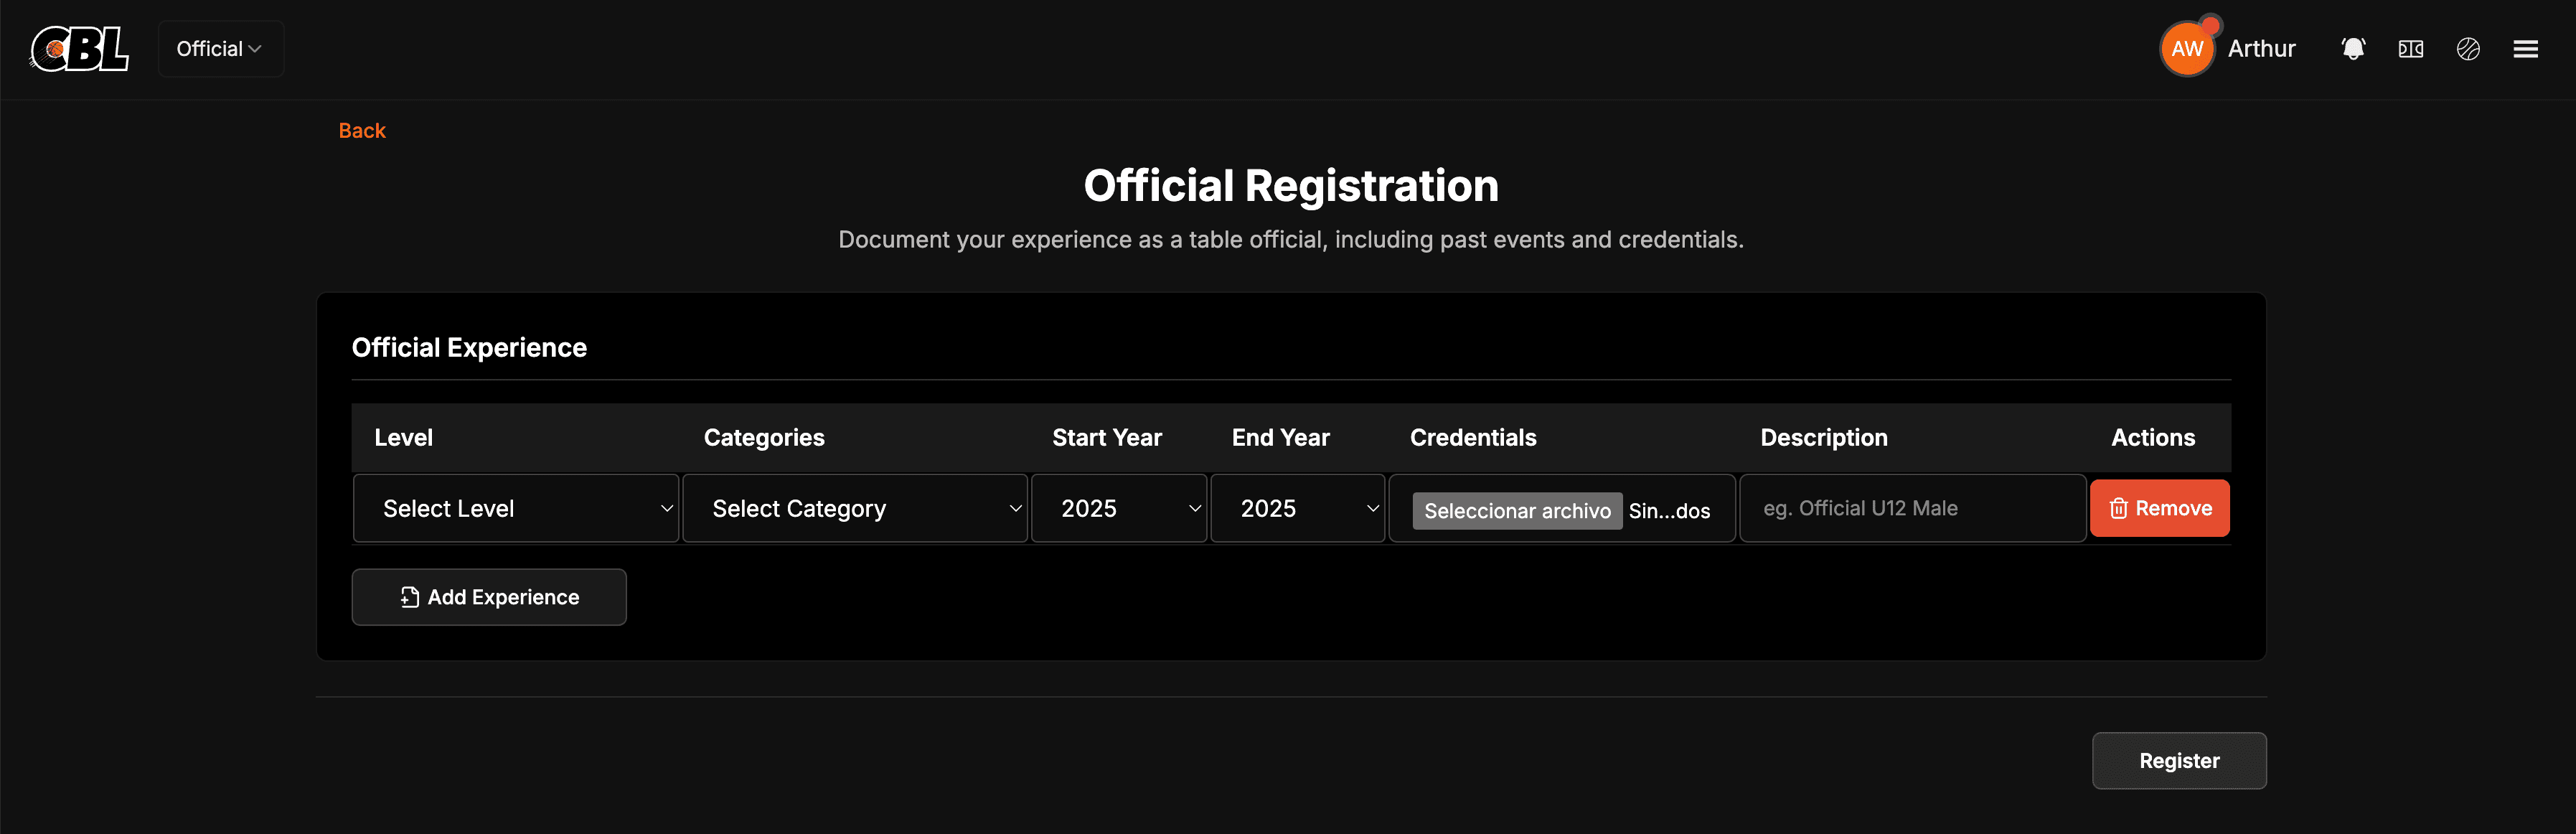Screen dimensions: 2576x834
Task: Open the Start Year dropdown
Action: (x=1119, y=508)
